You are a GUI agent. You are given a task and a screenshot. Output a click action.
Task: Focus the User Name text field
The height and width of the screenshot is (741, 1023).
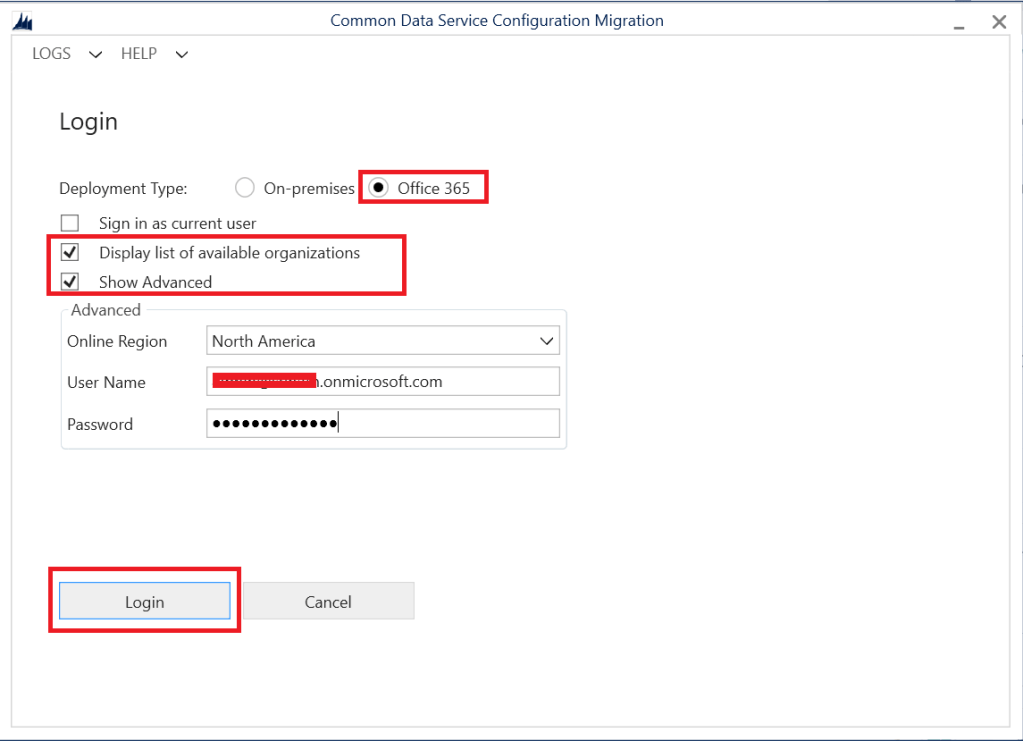[x=382, y=382]
